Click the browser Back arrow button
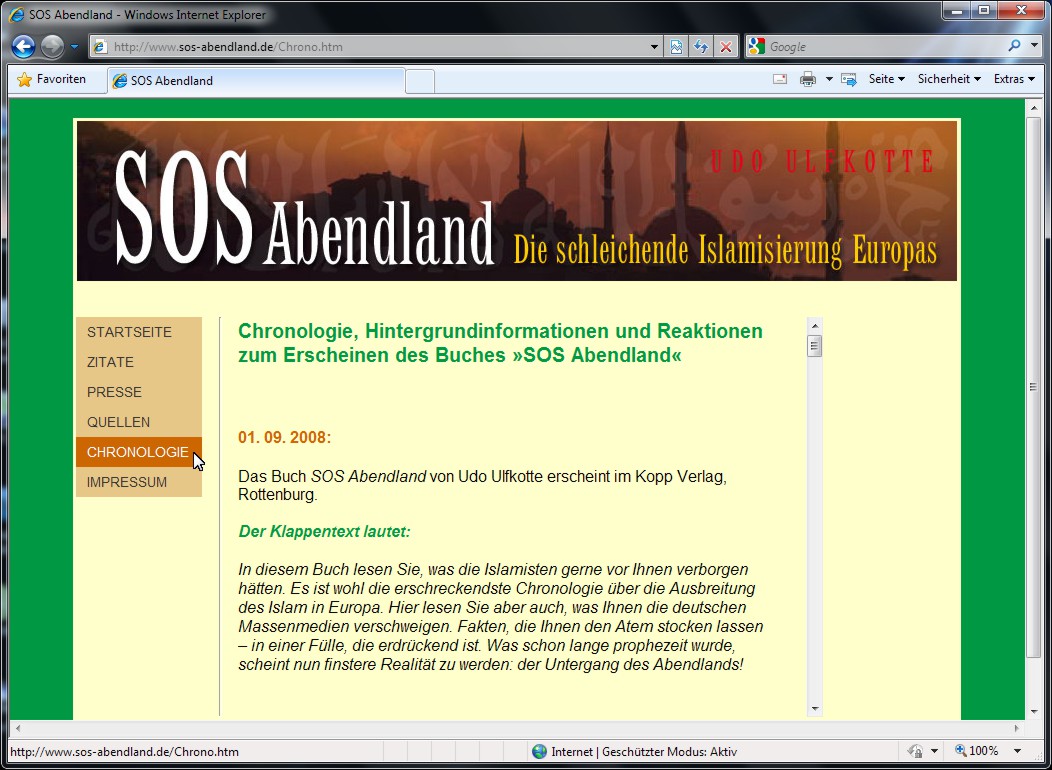This screenshot has height=770, width=1052. (23, 47)
